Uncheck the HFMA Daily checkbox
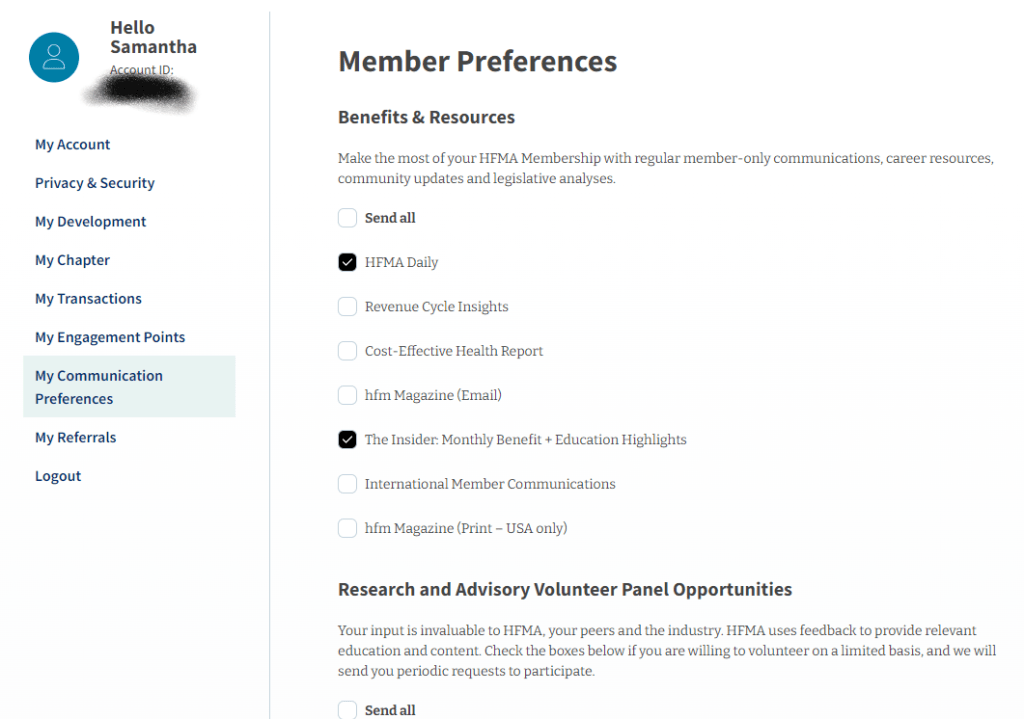This screenshot has height=719, width=1024. coord(347,262)
